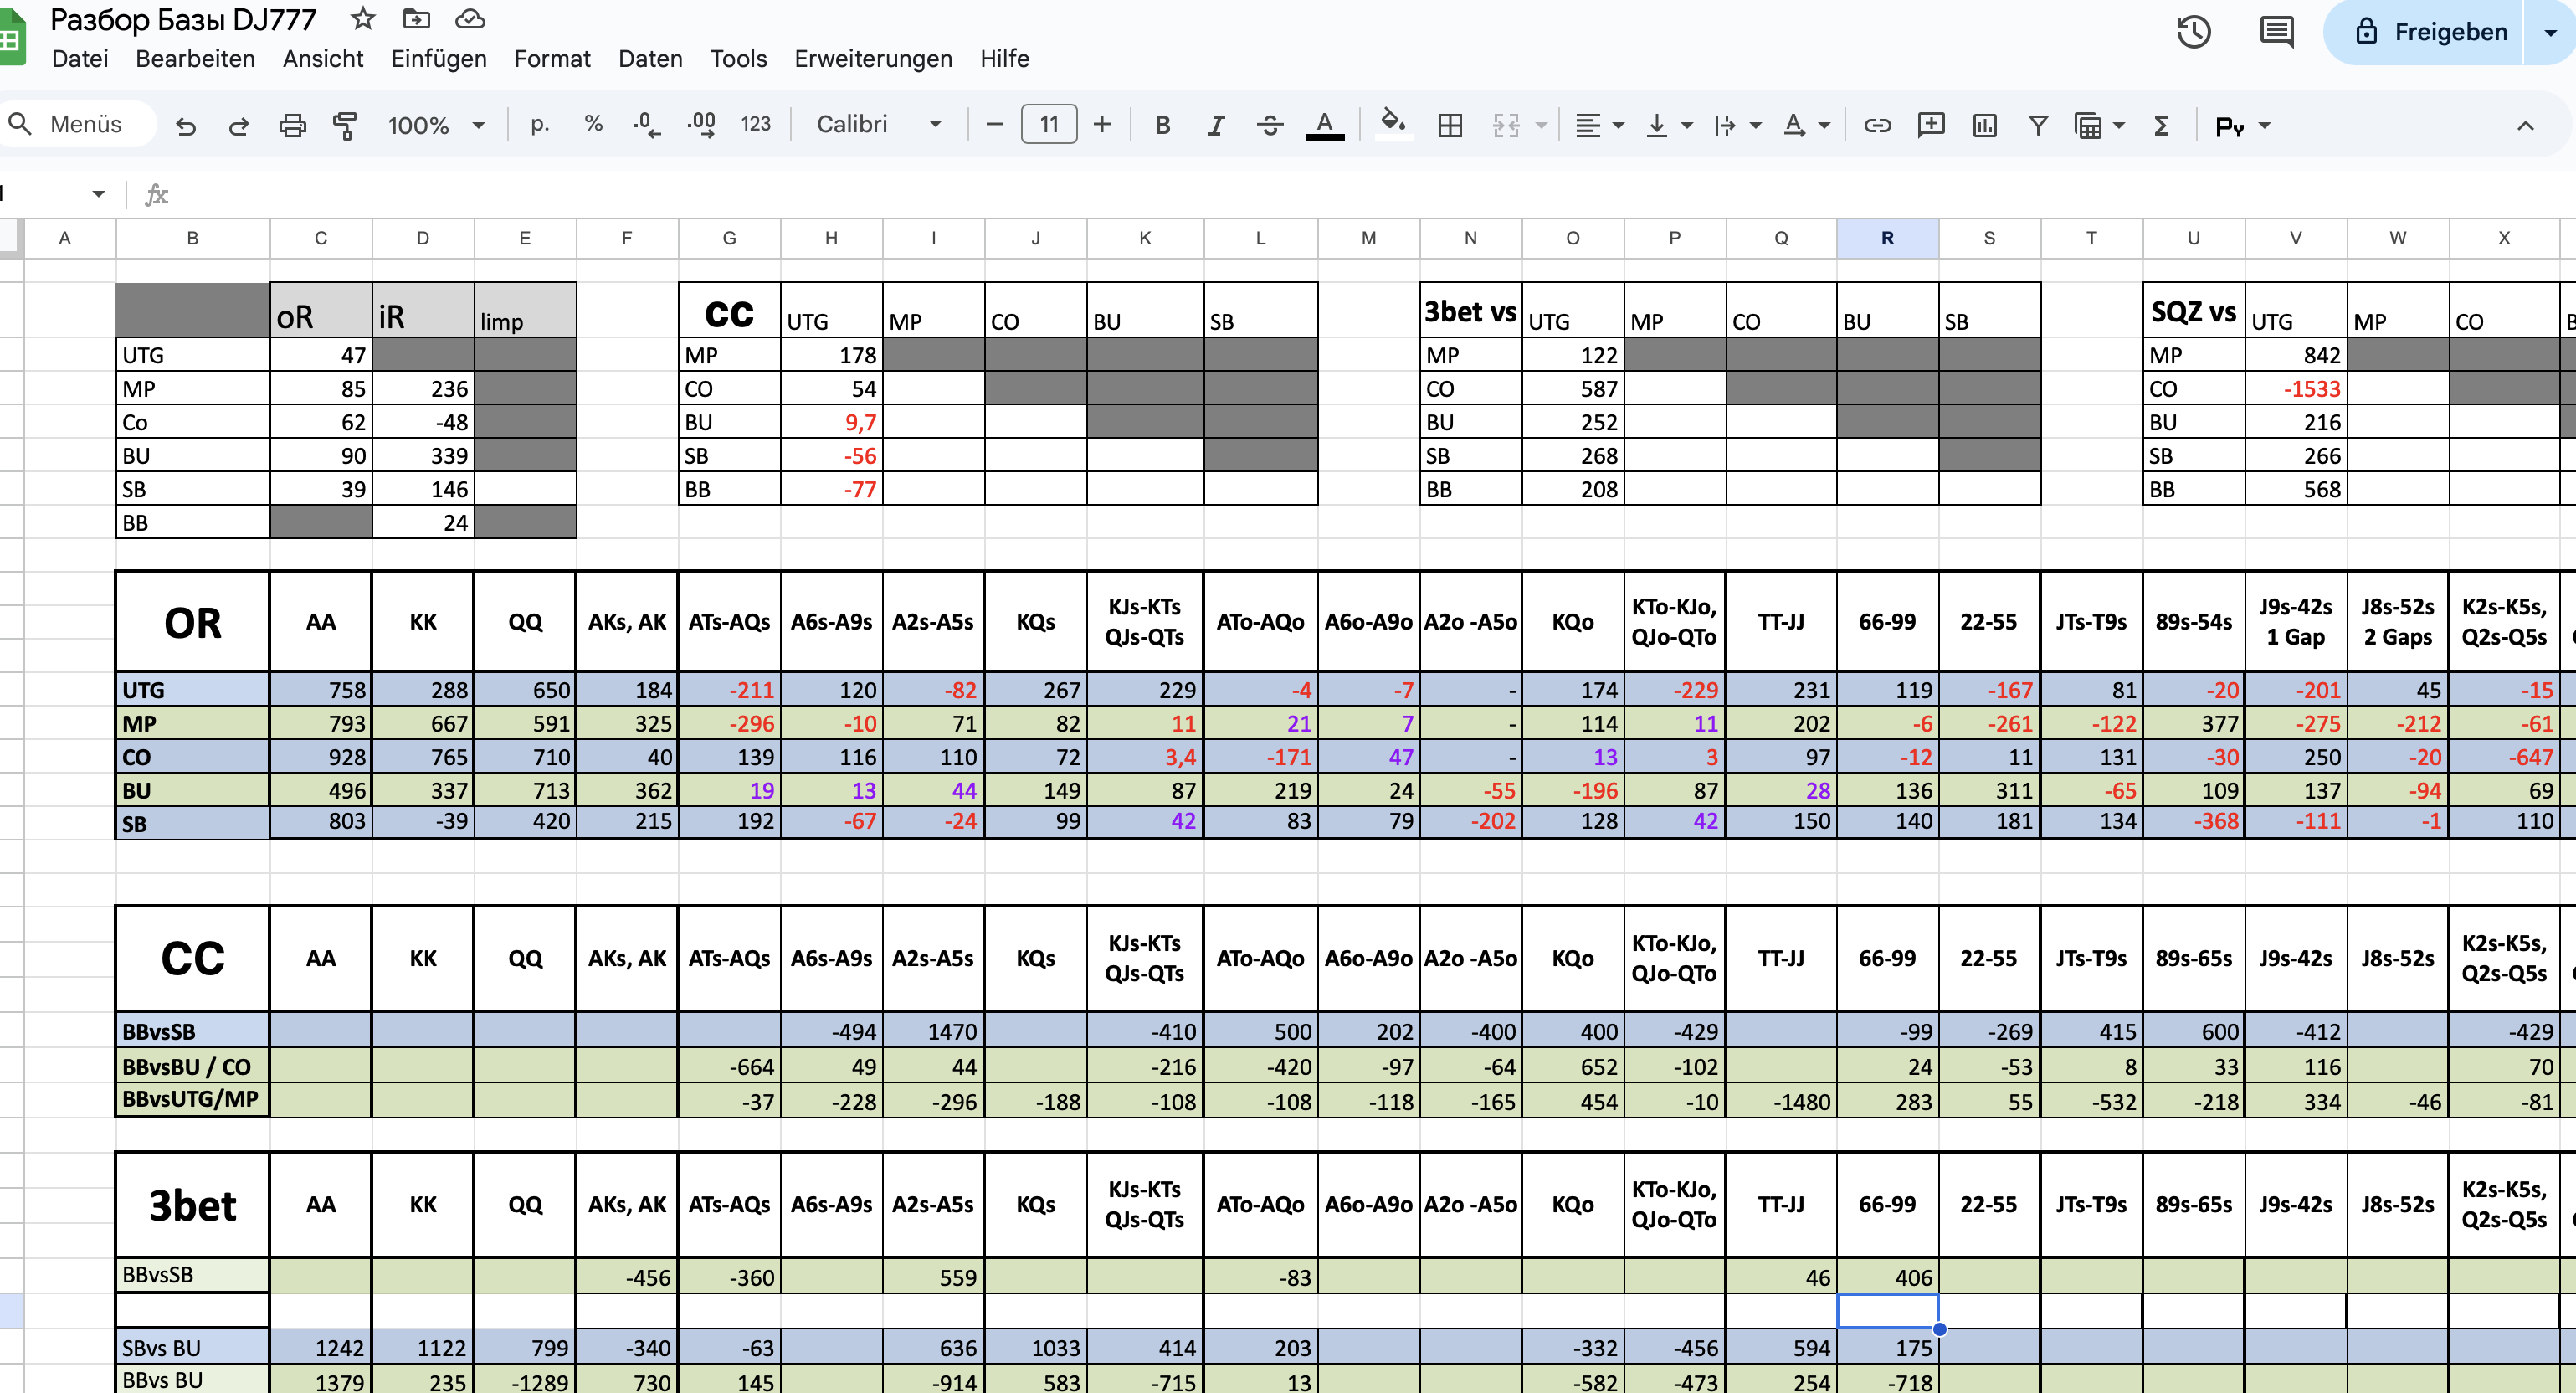Add a comment via toolbar icon
Screen dimensions: 2576x1393
click(x=1931, y=125)
